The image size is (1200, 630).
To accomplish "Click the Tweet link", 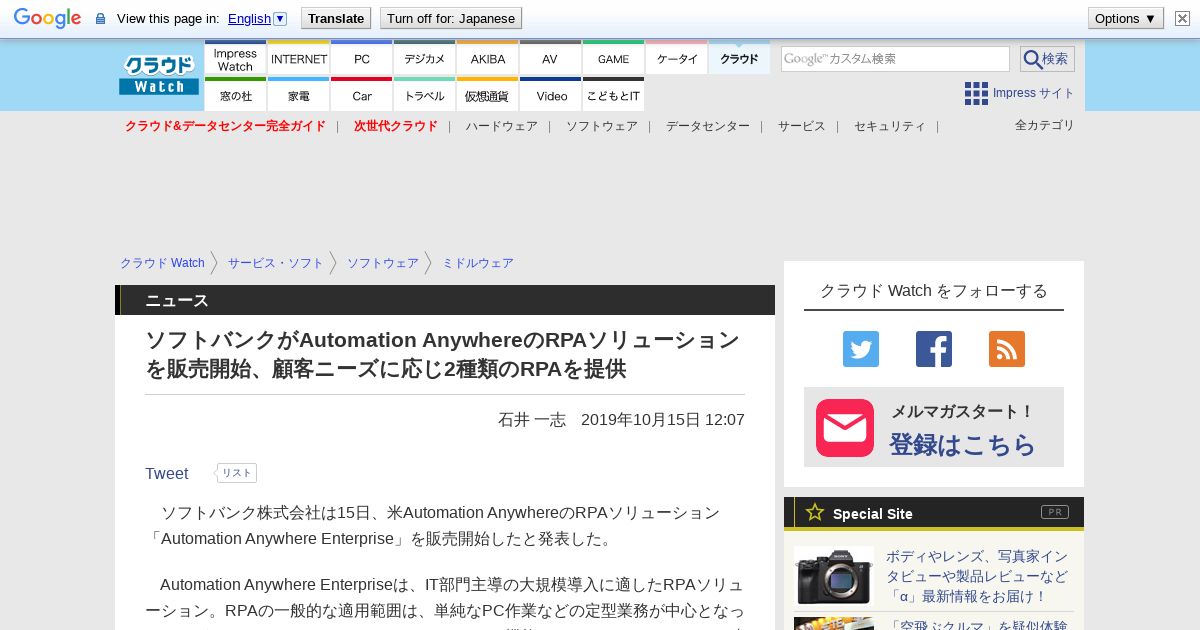I will pyautogui.click(x=167, y=473).
